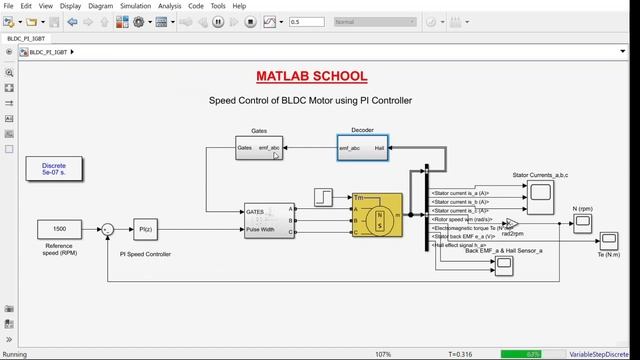The width and height of the screenshot is (640, 360).
Task: Open the Edit menu
Action: (26, 6)
